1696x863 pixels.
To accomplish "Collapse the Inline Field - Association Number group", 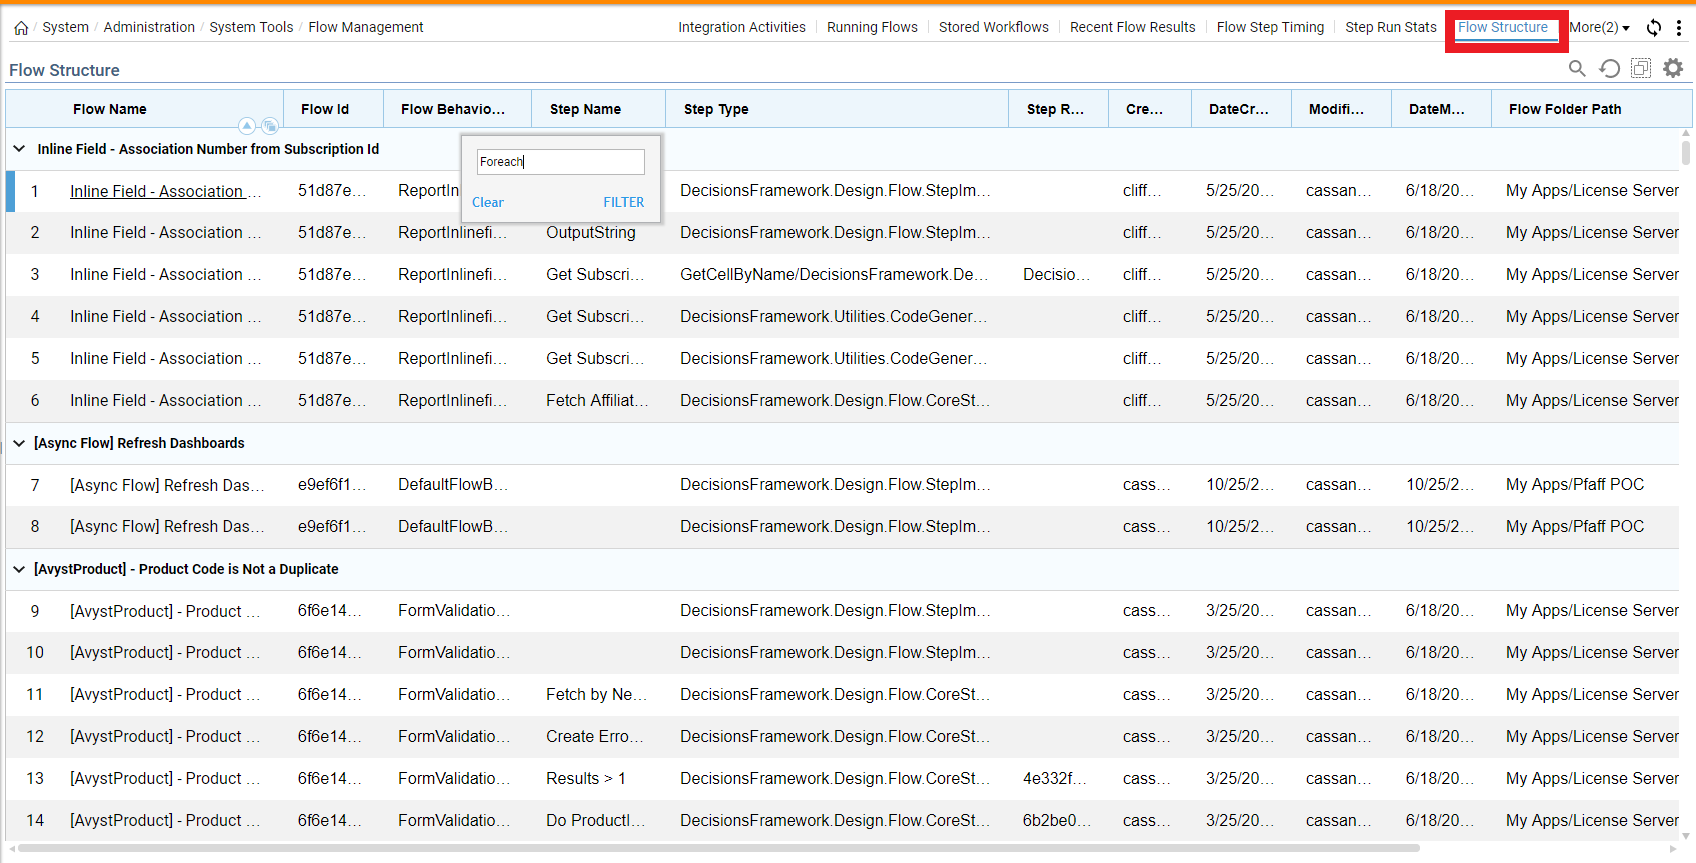I will point(19,149).
